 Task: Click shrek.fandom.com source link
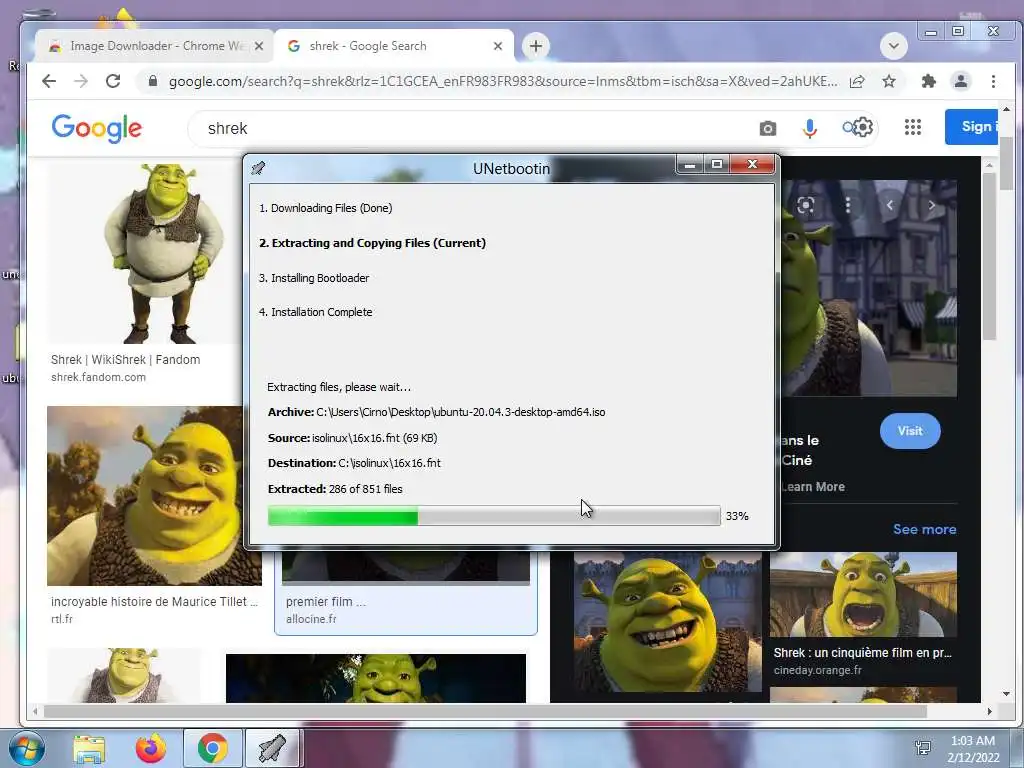(99, 377)
